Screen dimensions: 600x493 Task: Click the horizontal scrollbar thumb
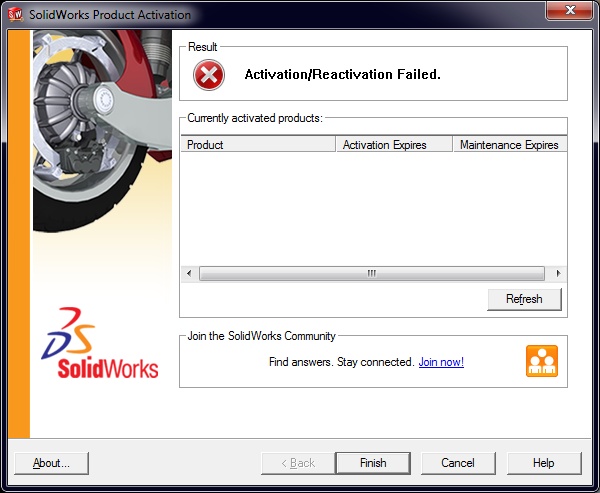[x=372, y=273]
